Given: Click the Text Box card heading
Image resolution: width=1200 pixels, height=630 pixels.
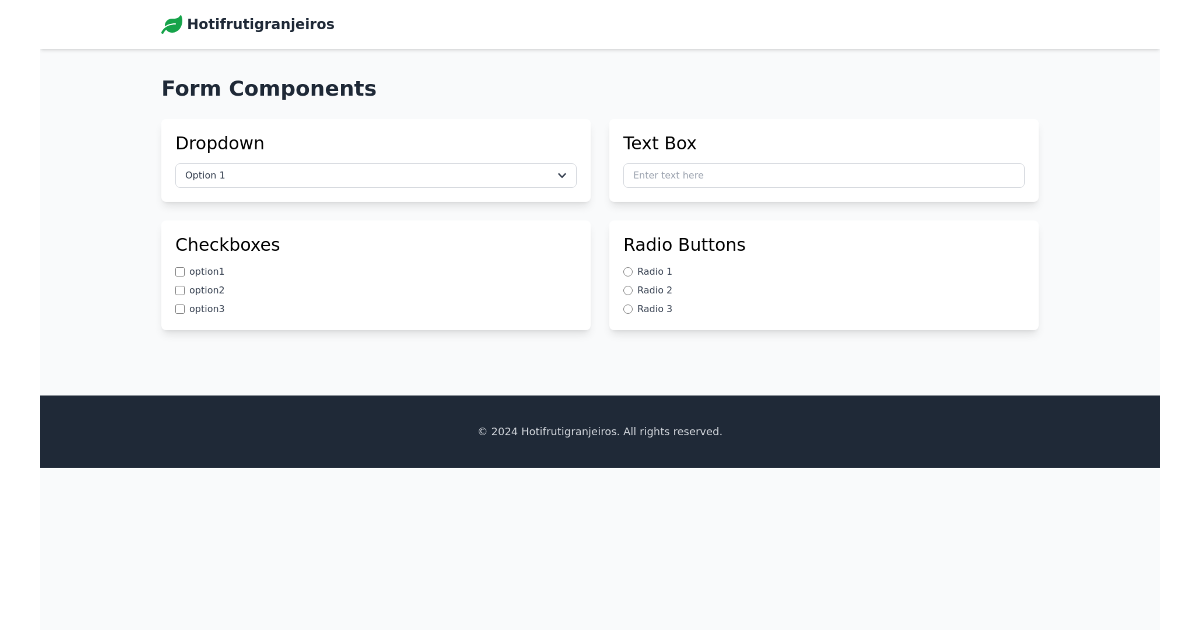Looking at the screenshot, I should [x=660, y=143].
